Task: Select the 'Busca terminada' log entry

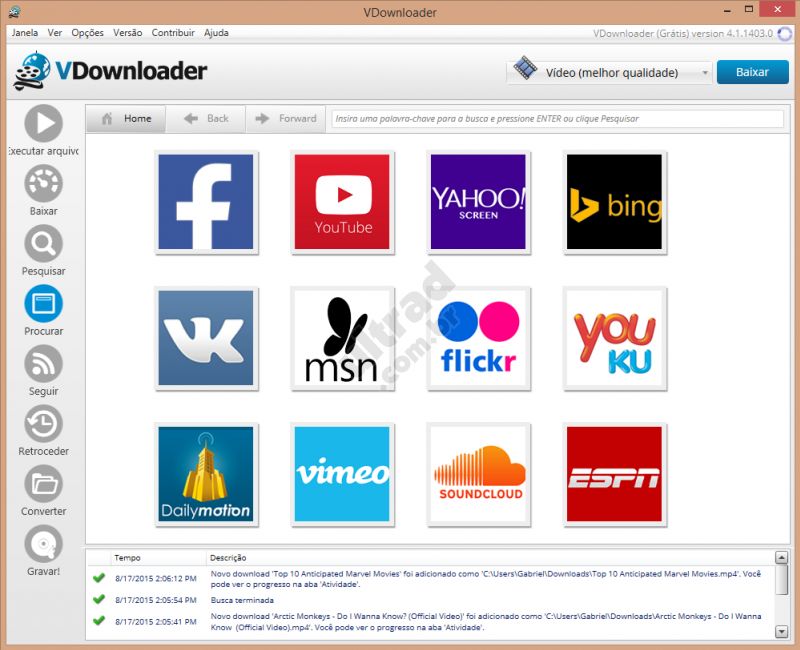Action: pyautogui.click(x=242, y=601)
